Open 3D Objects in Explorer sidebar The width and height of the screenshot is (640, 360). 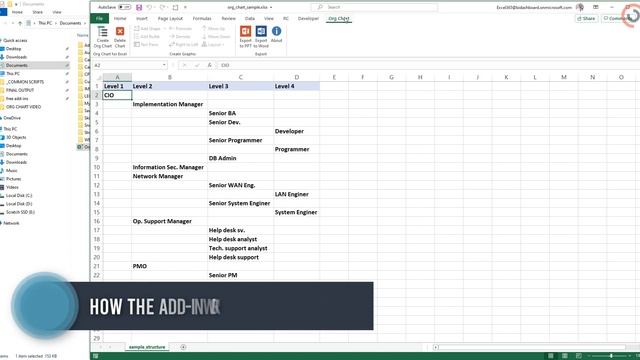16,138
